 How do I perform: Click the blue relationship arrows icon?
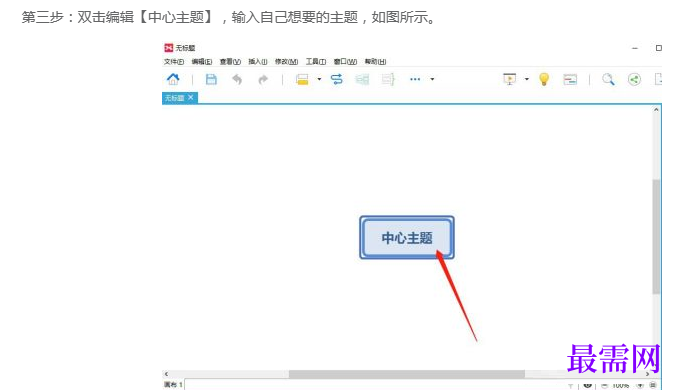336,79
